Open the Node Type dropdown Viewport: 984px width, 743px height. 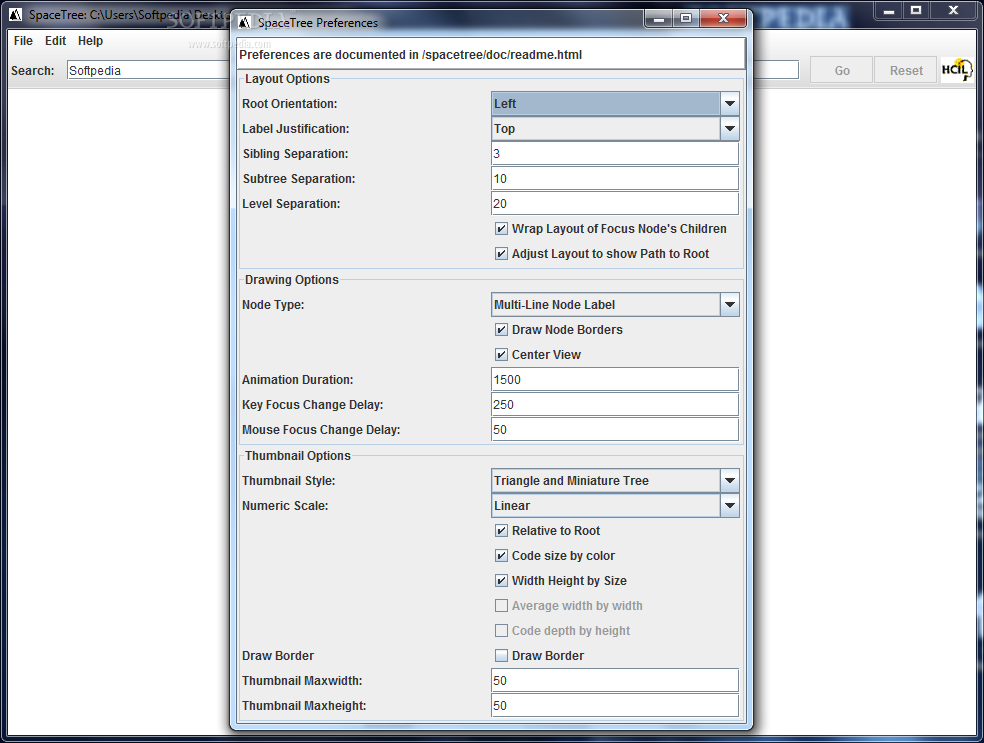click(x=729, y=305)
